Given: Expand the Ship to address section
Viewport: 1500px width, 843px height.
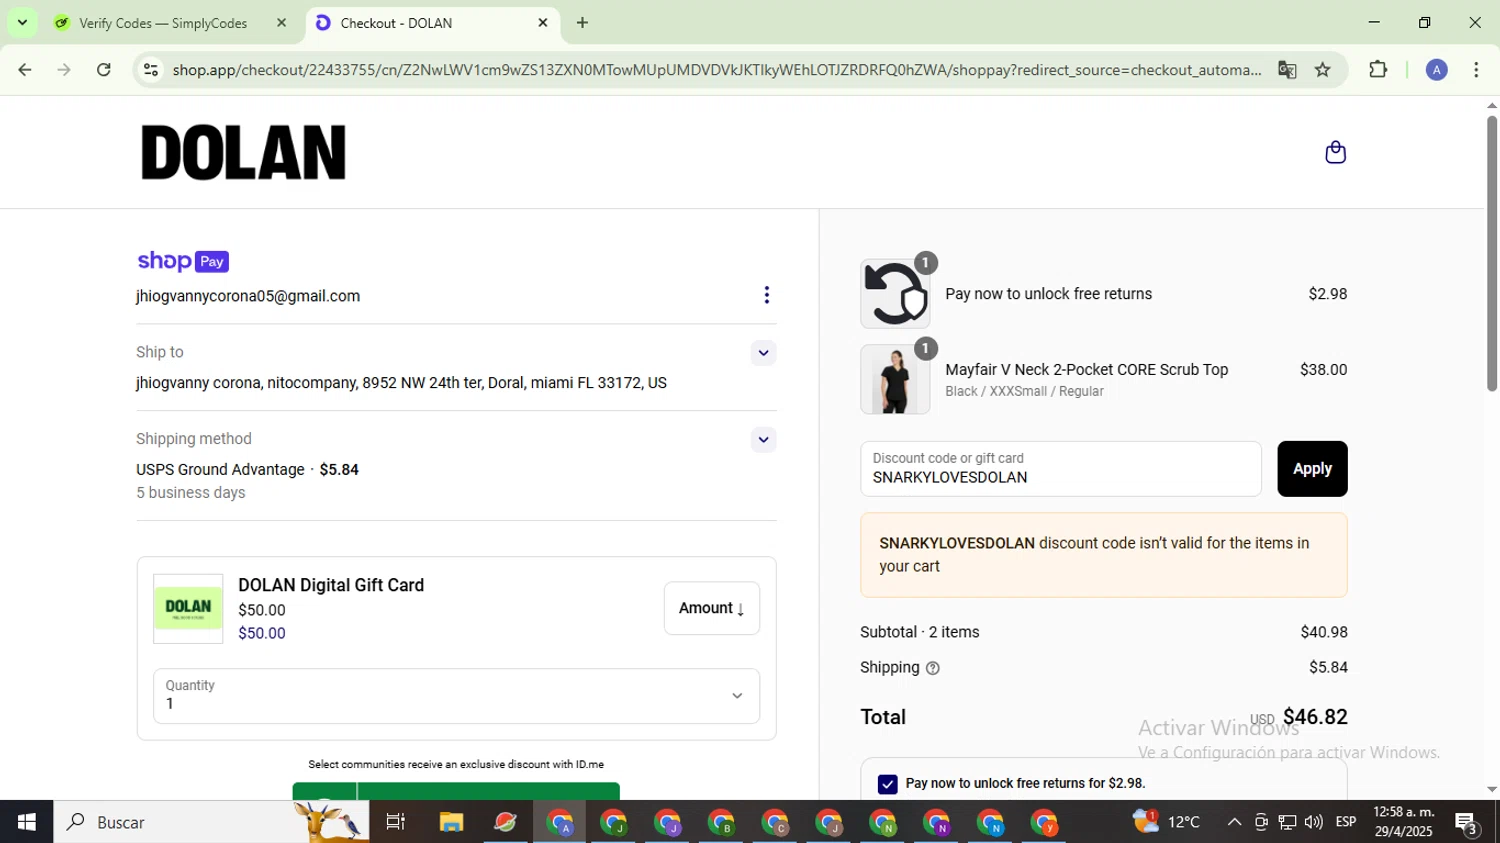Looking at the screenshot, I should pos(763,353).
